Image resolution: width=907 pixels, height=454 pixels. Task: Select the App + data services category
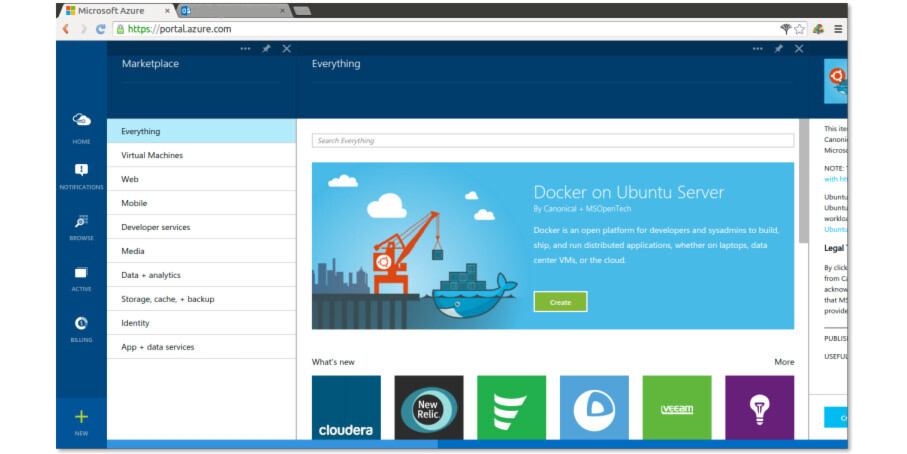pyautogui.click(x=201, y=347)
